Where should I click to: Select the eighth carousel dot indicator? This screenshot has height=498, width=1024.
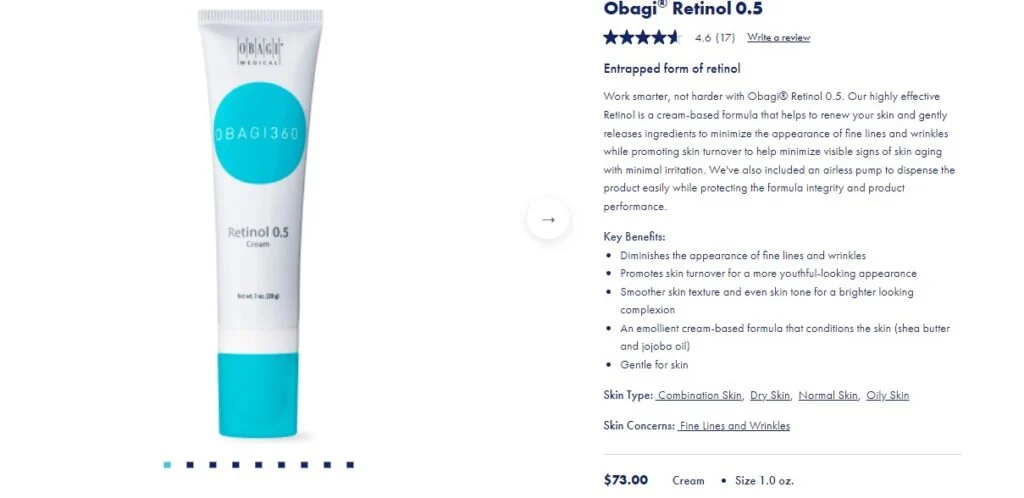[327, 465]
